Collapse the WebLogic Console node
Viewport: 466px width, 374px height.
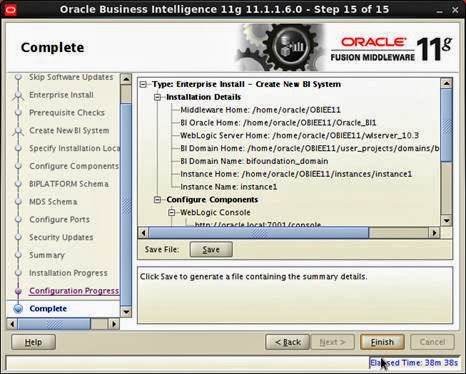click(171, 212)
